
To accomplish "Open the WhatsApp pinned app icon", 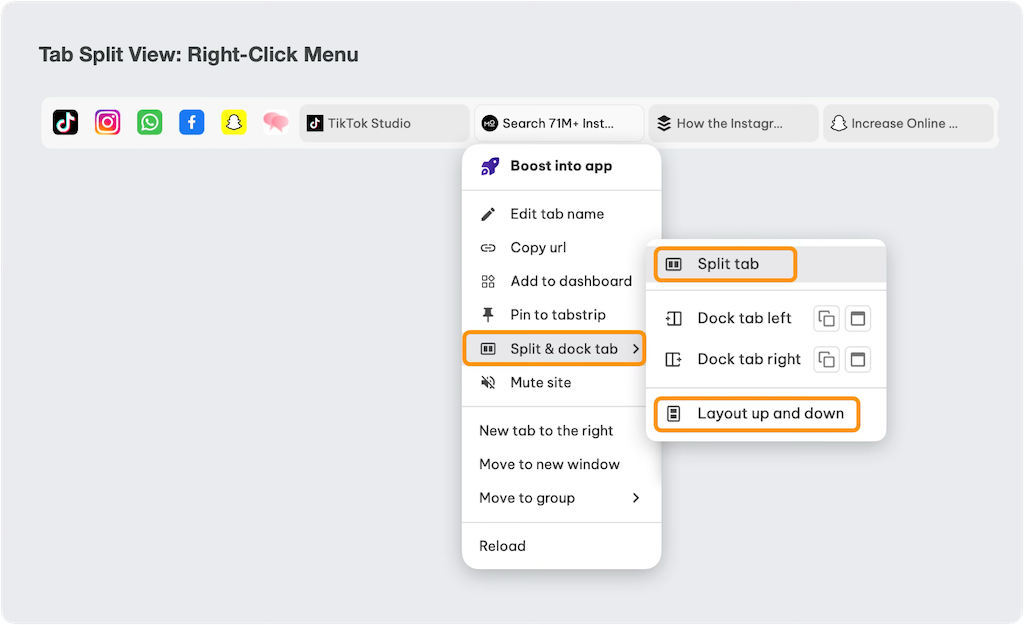I will [150, 123].
